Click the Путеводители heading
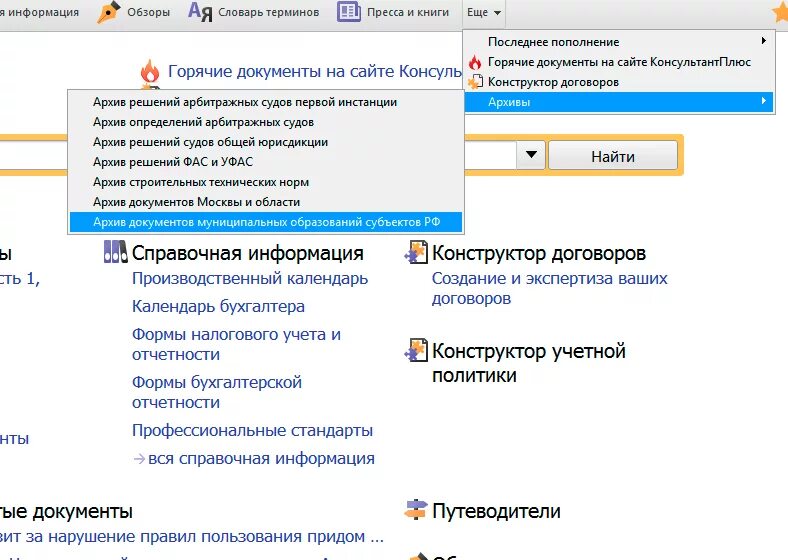Viewport: 788px width, 560px height. [x=496, y=511]
